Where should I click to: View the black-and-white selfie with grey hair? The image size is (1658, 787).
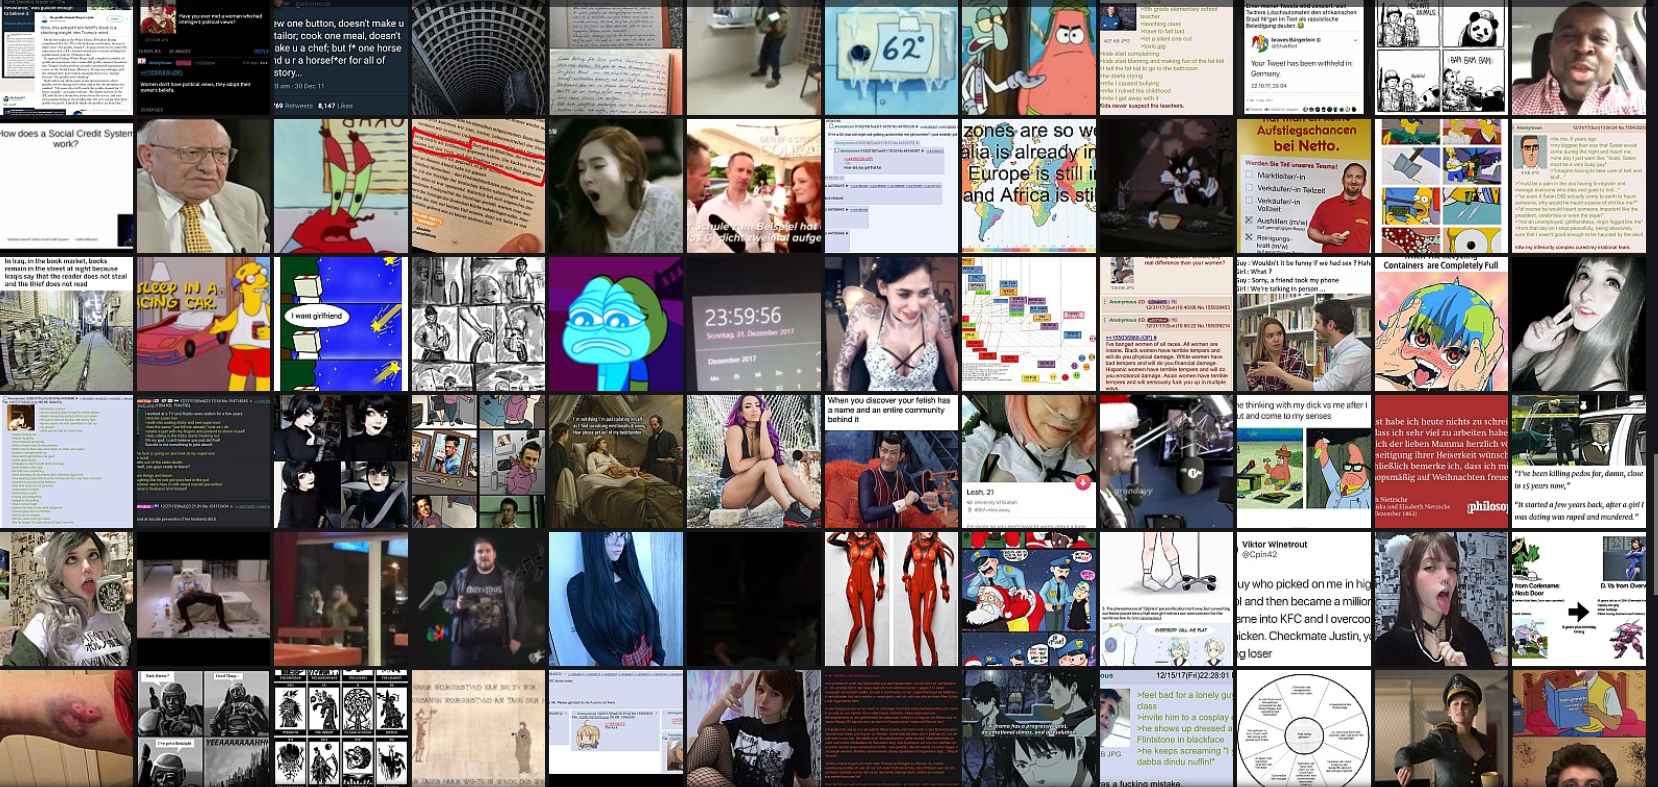(1579, 324)
